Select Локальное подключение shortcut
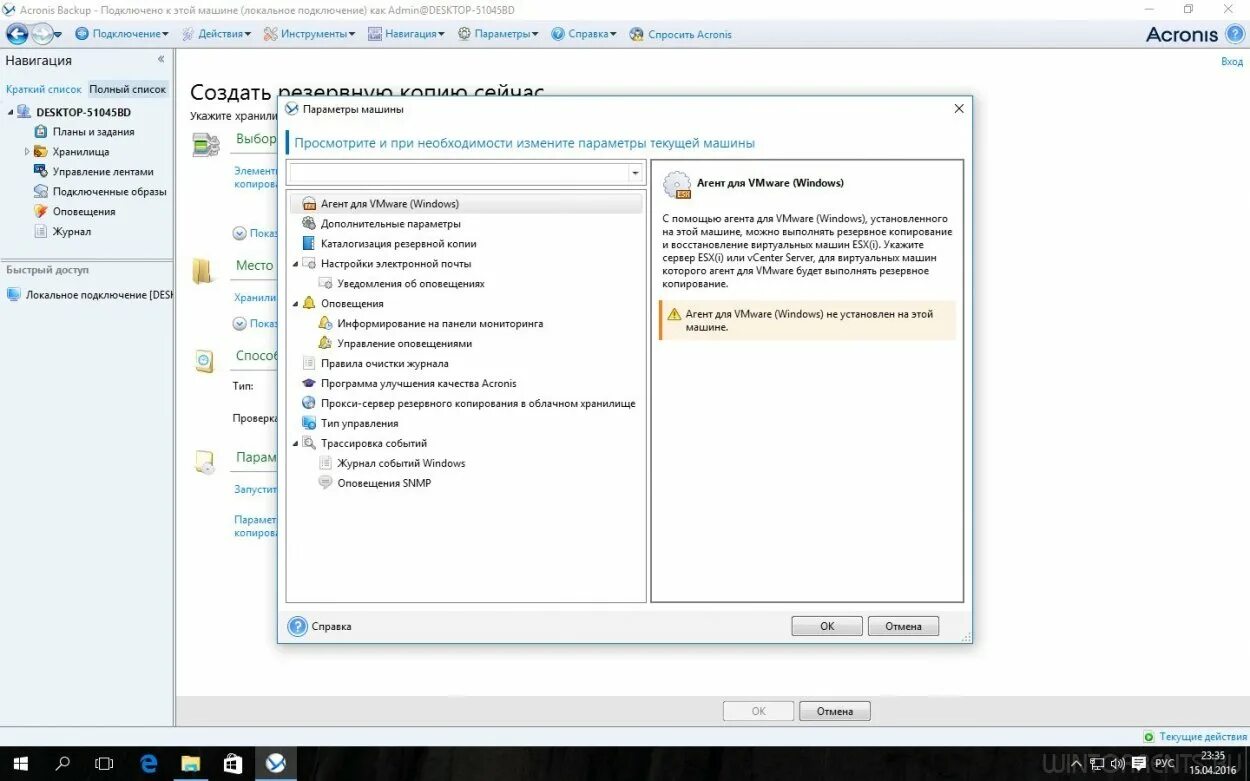Viewport: 1250px width, 781px height. click(90, 295)
